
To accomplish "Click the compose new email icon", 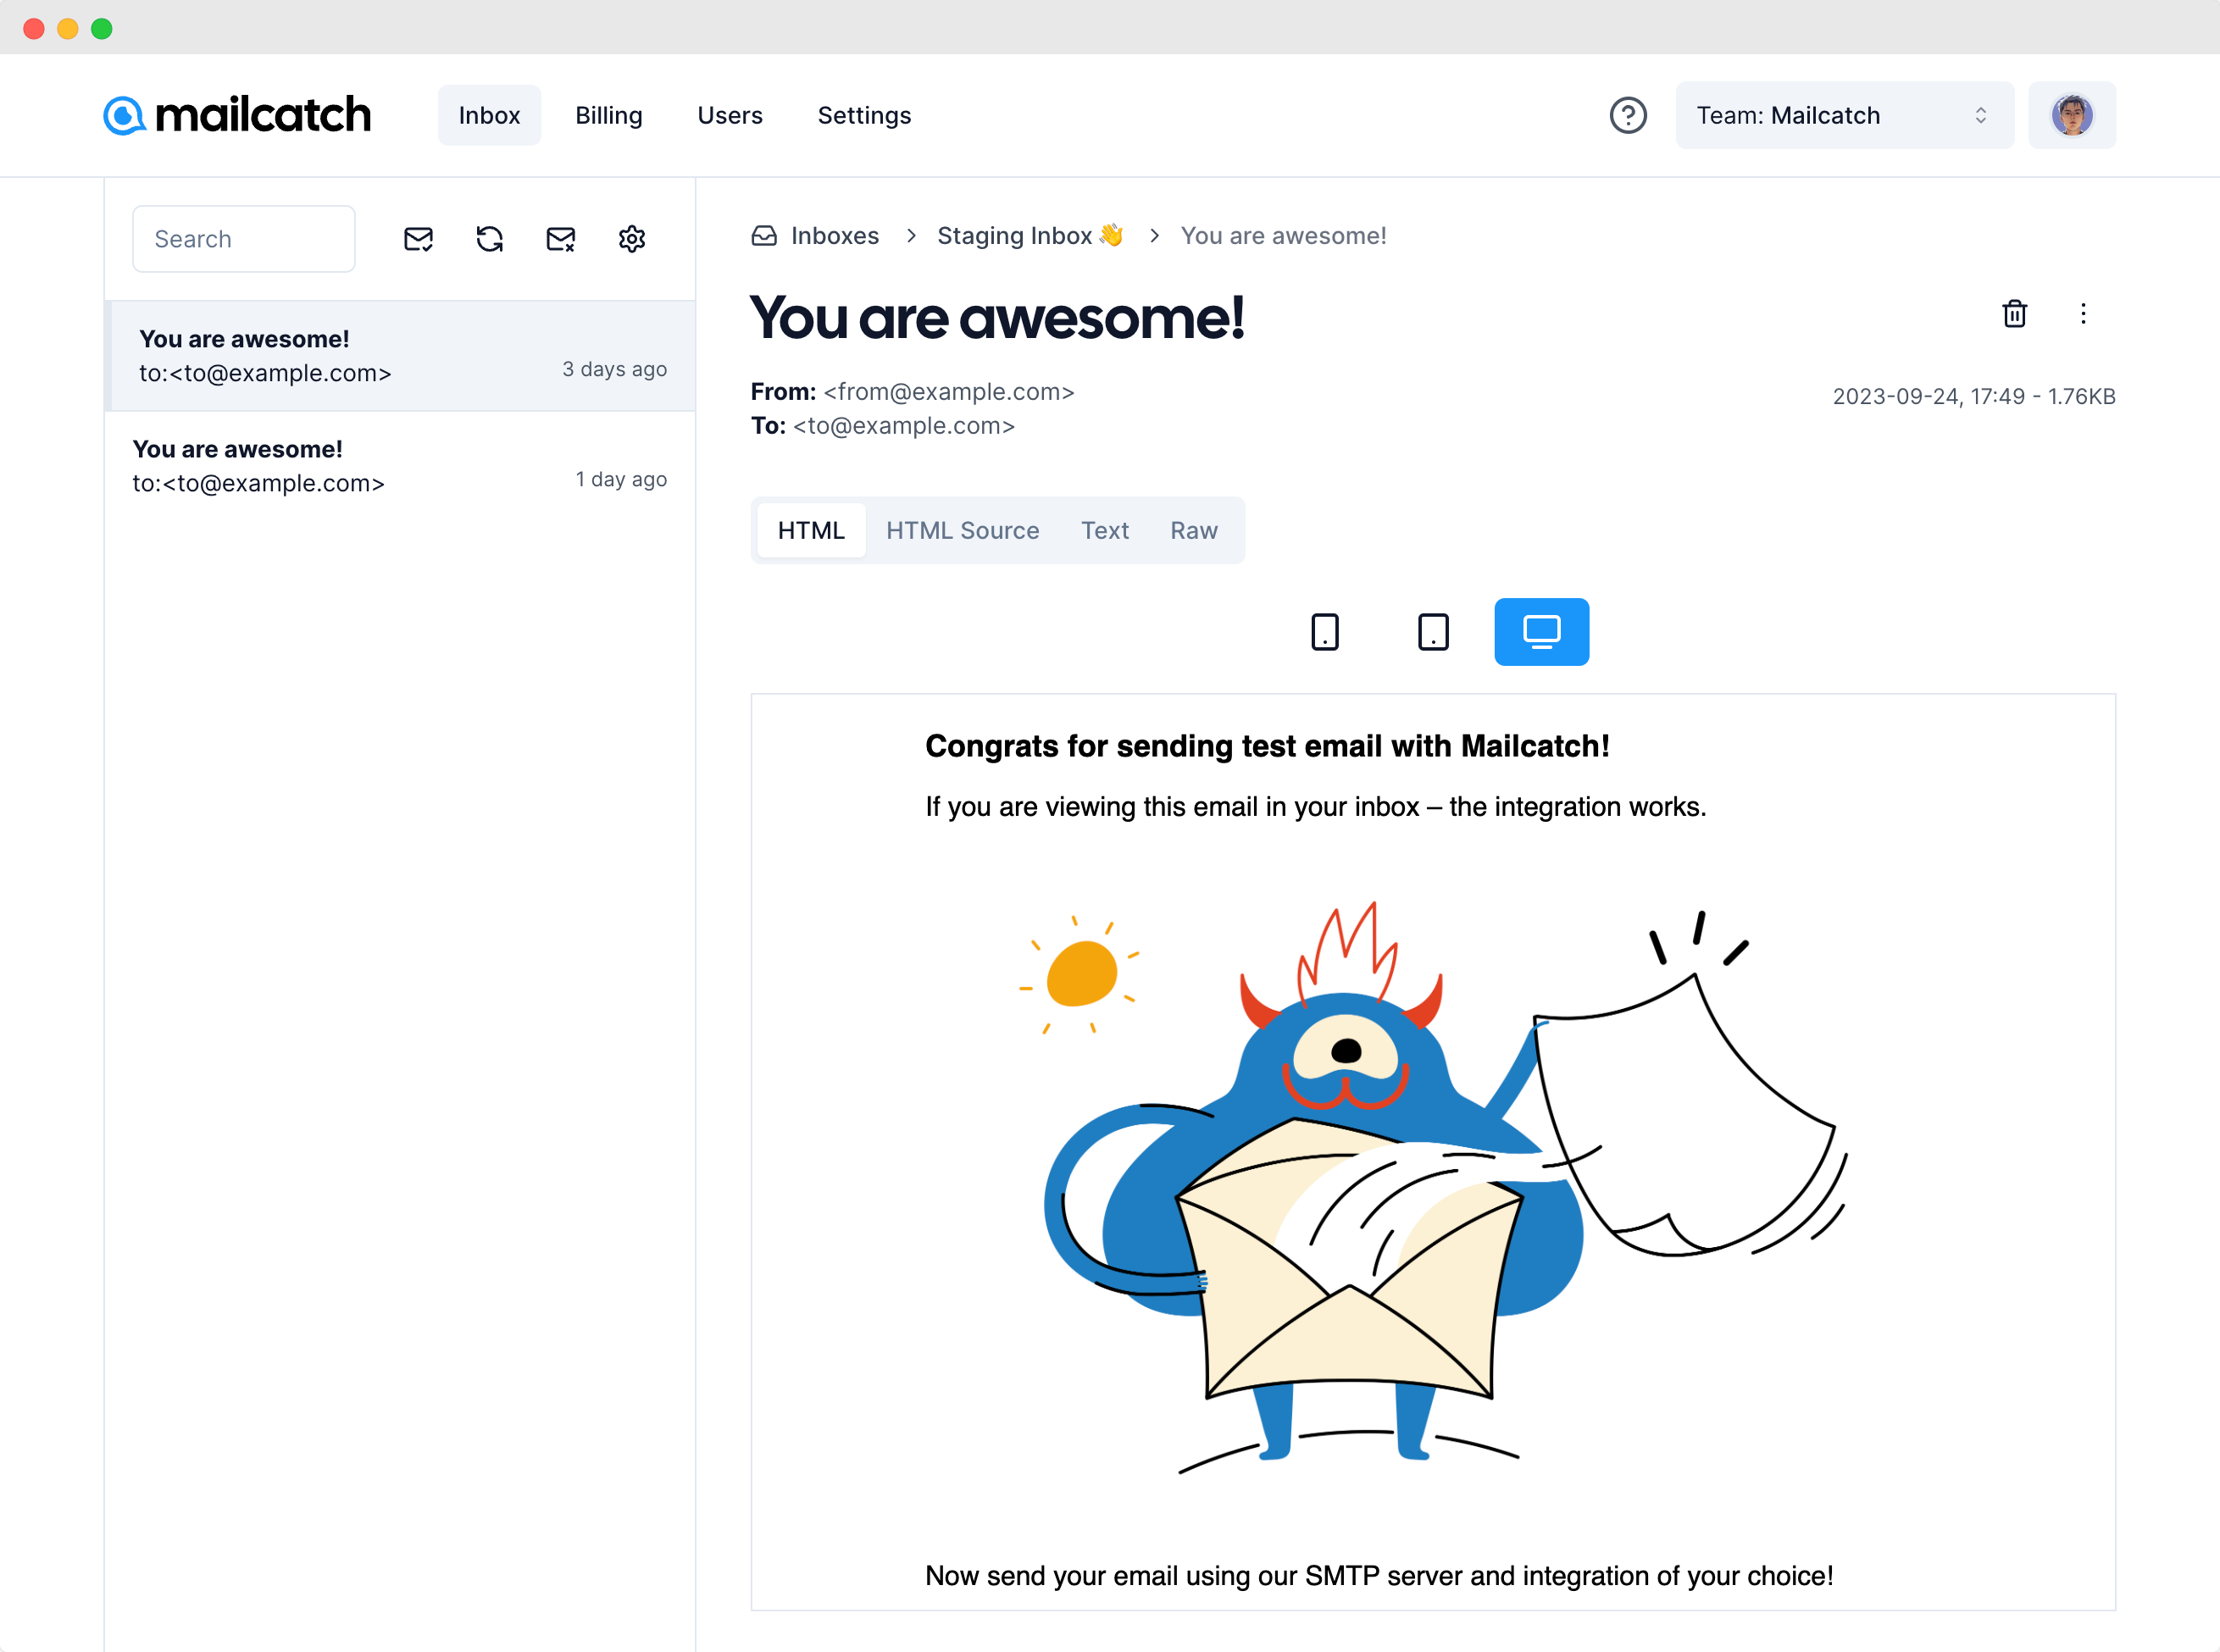I will pyautogui.click(x=417, y=238).
